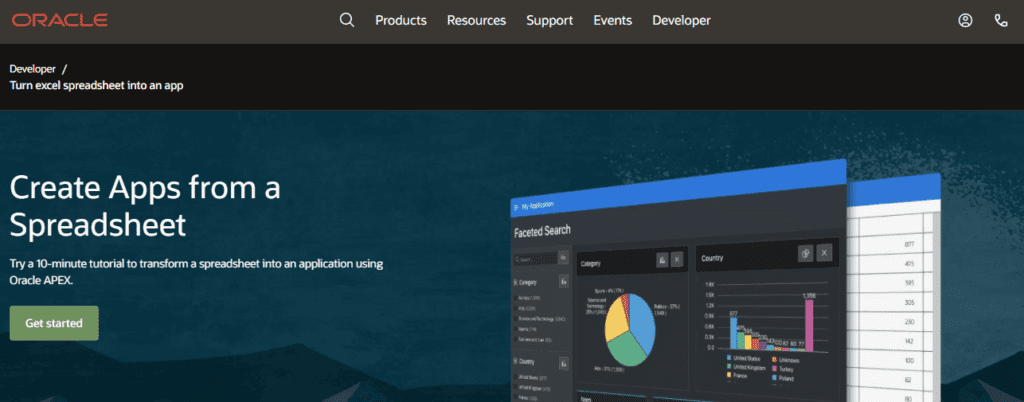Click the 10-minute tutorial description text
This screenshot has width=1024, height=402.
[x=196, y=272]
